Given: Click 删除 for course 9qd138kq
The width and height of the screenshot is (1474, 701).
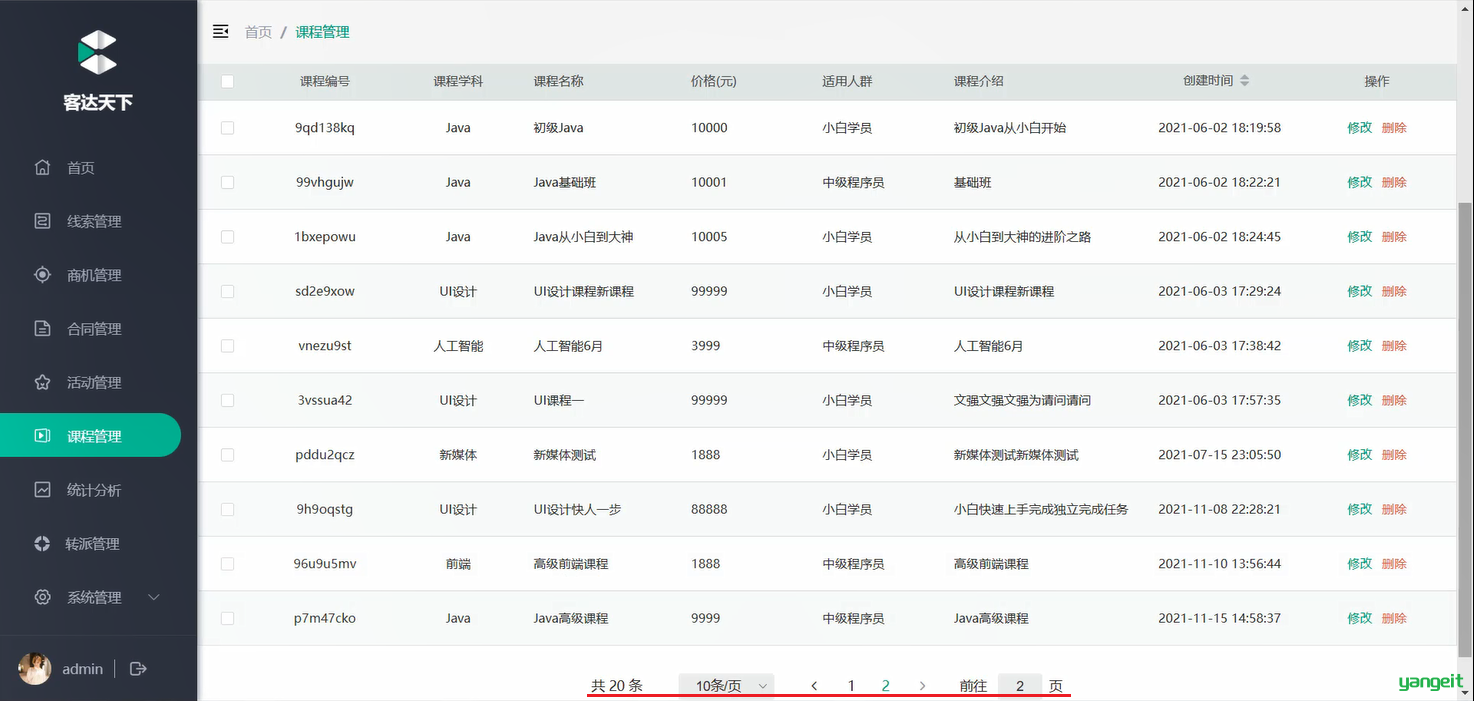Looking at the screenshot, I should tap(1394, 128).
